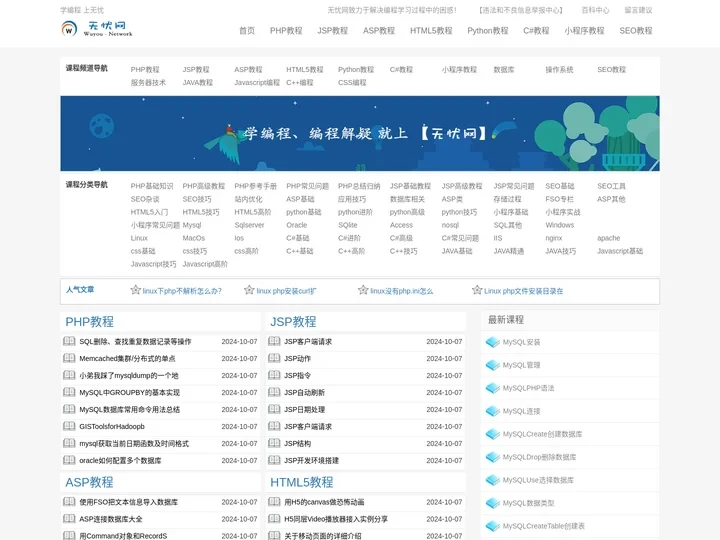Image resolution: width=720 pixels, height=540 pixels.
Task: Open PHP教程 in the top navigation bar
Action: tap(286, 30)
